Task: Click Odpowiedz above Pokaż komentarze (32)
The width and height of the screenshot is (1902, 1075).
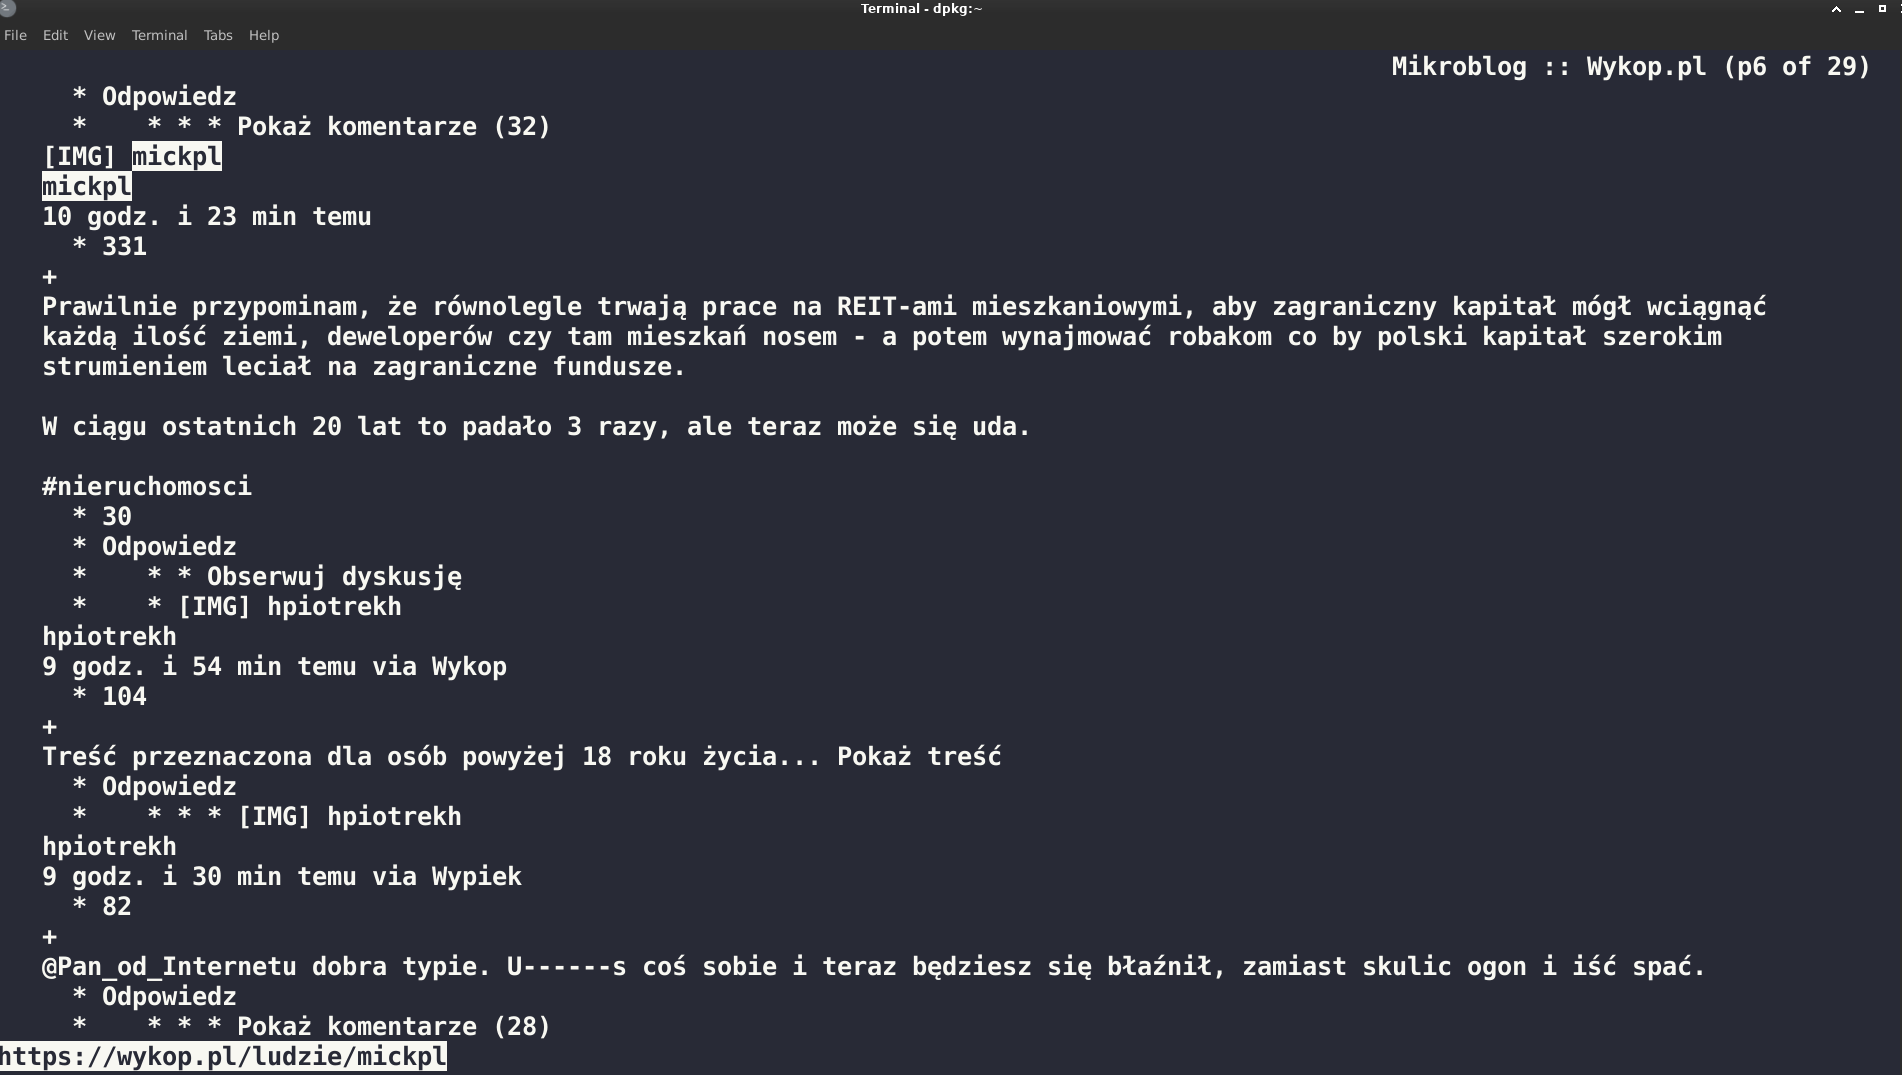Action: (169, 97)
